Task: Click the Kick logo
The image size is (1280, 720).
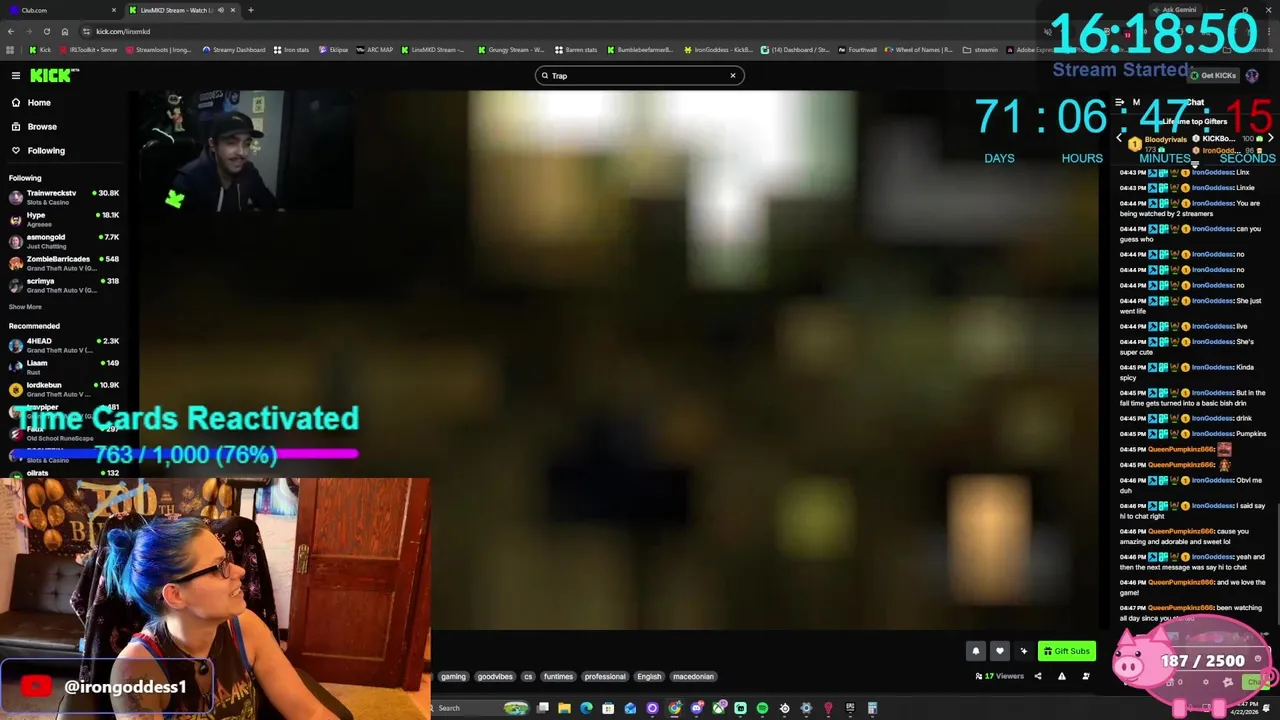Action: (x=54, y=76)
